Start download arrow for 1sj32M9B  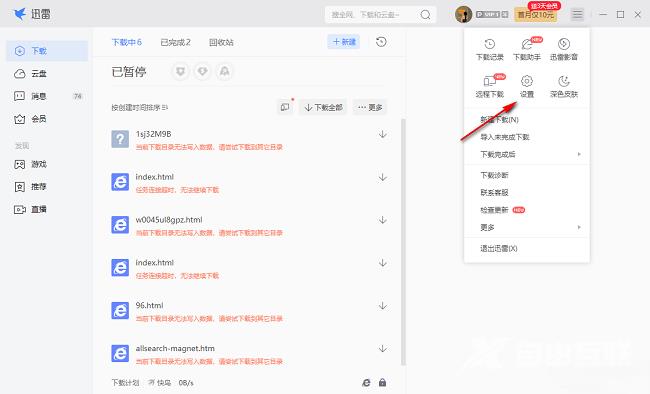tap(383, 134)
